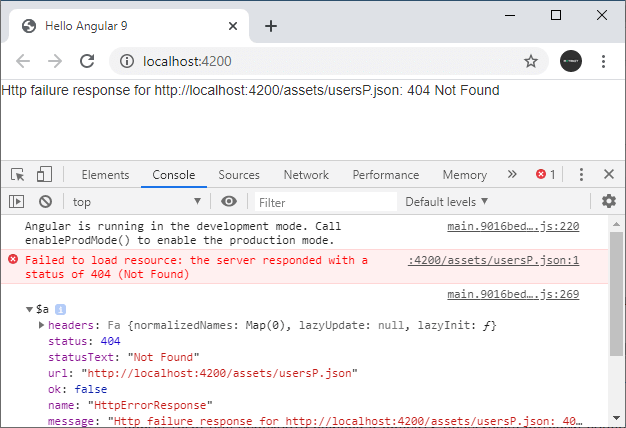
Task: Click the inspect element picker icon
Action: [19, 174]
